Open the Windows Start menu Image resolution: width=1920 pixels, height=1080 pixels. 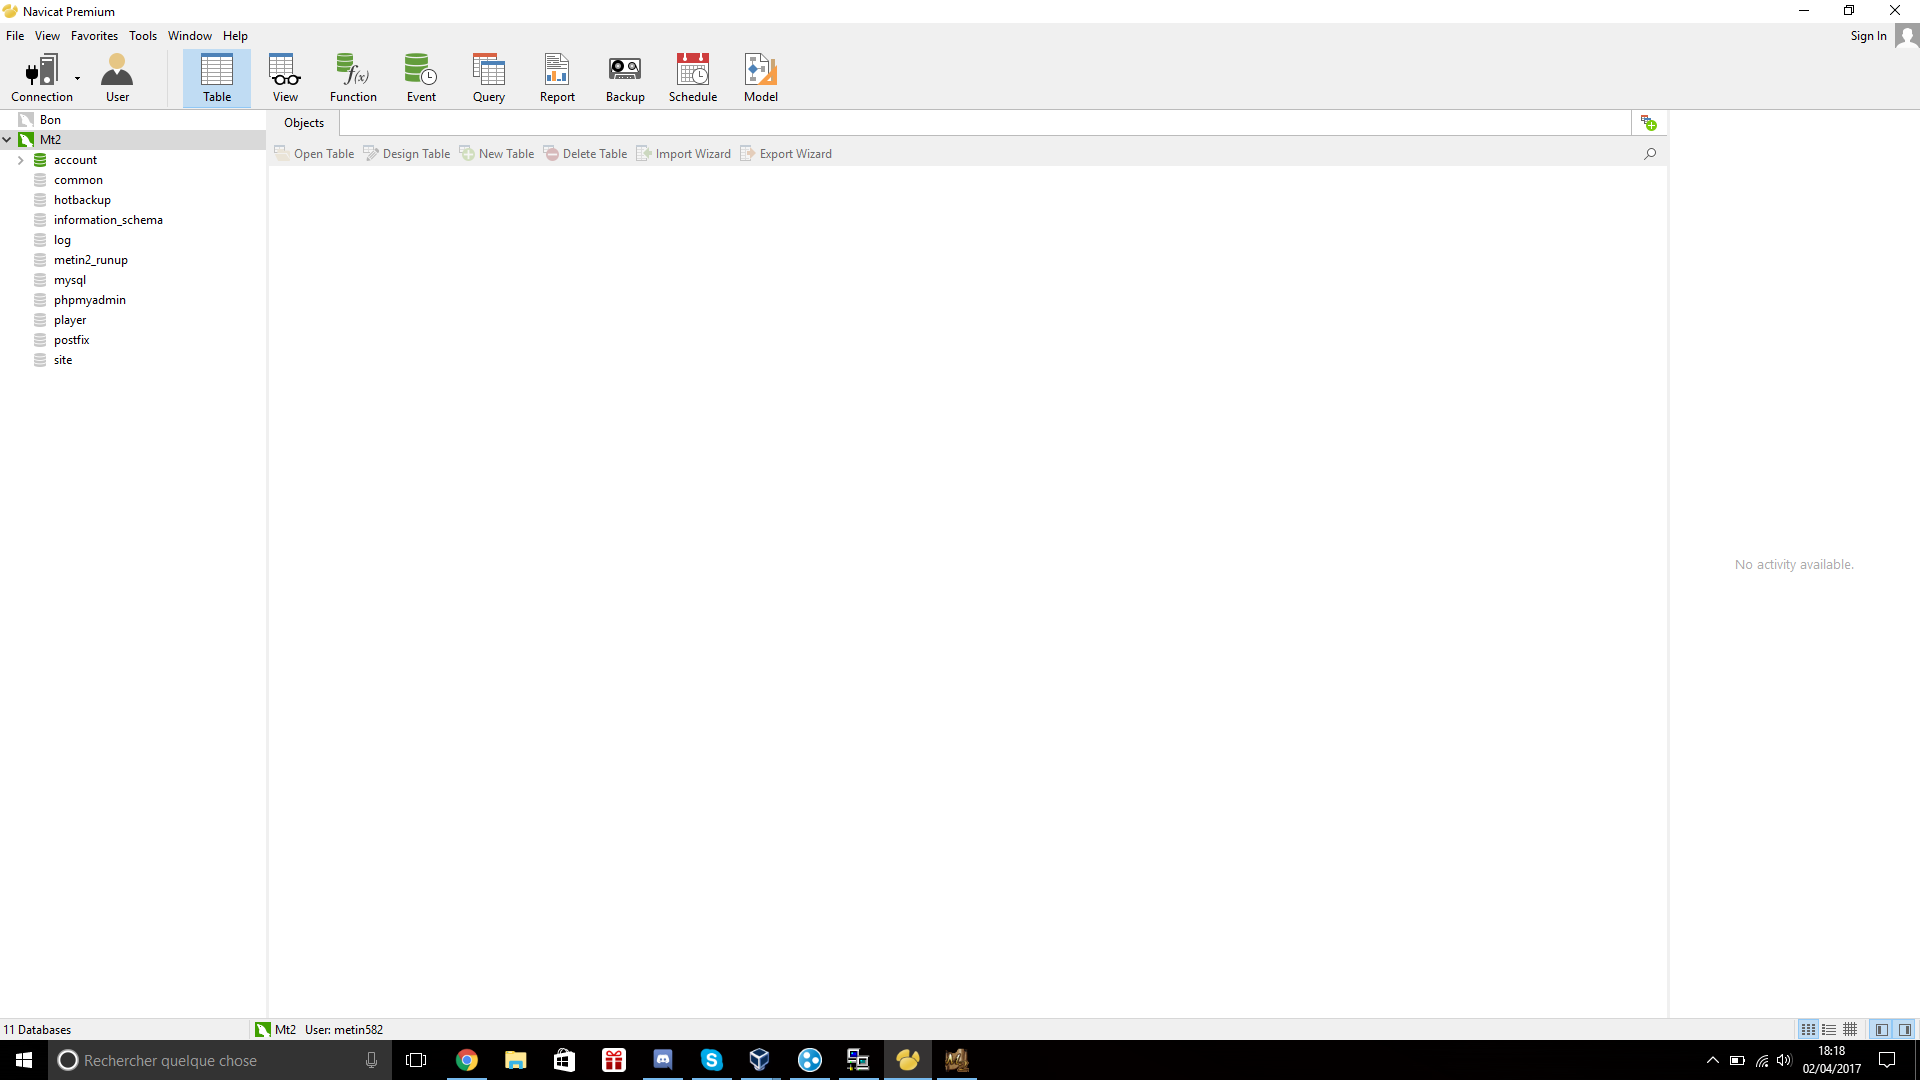click(24, 1060)
